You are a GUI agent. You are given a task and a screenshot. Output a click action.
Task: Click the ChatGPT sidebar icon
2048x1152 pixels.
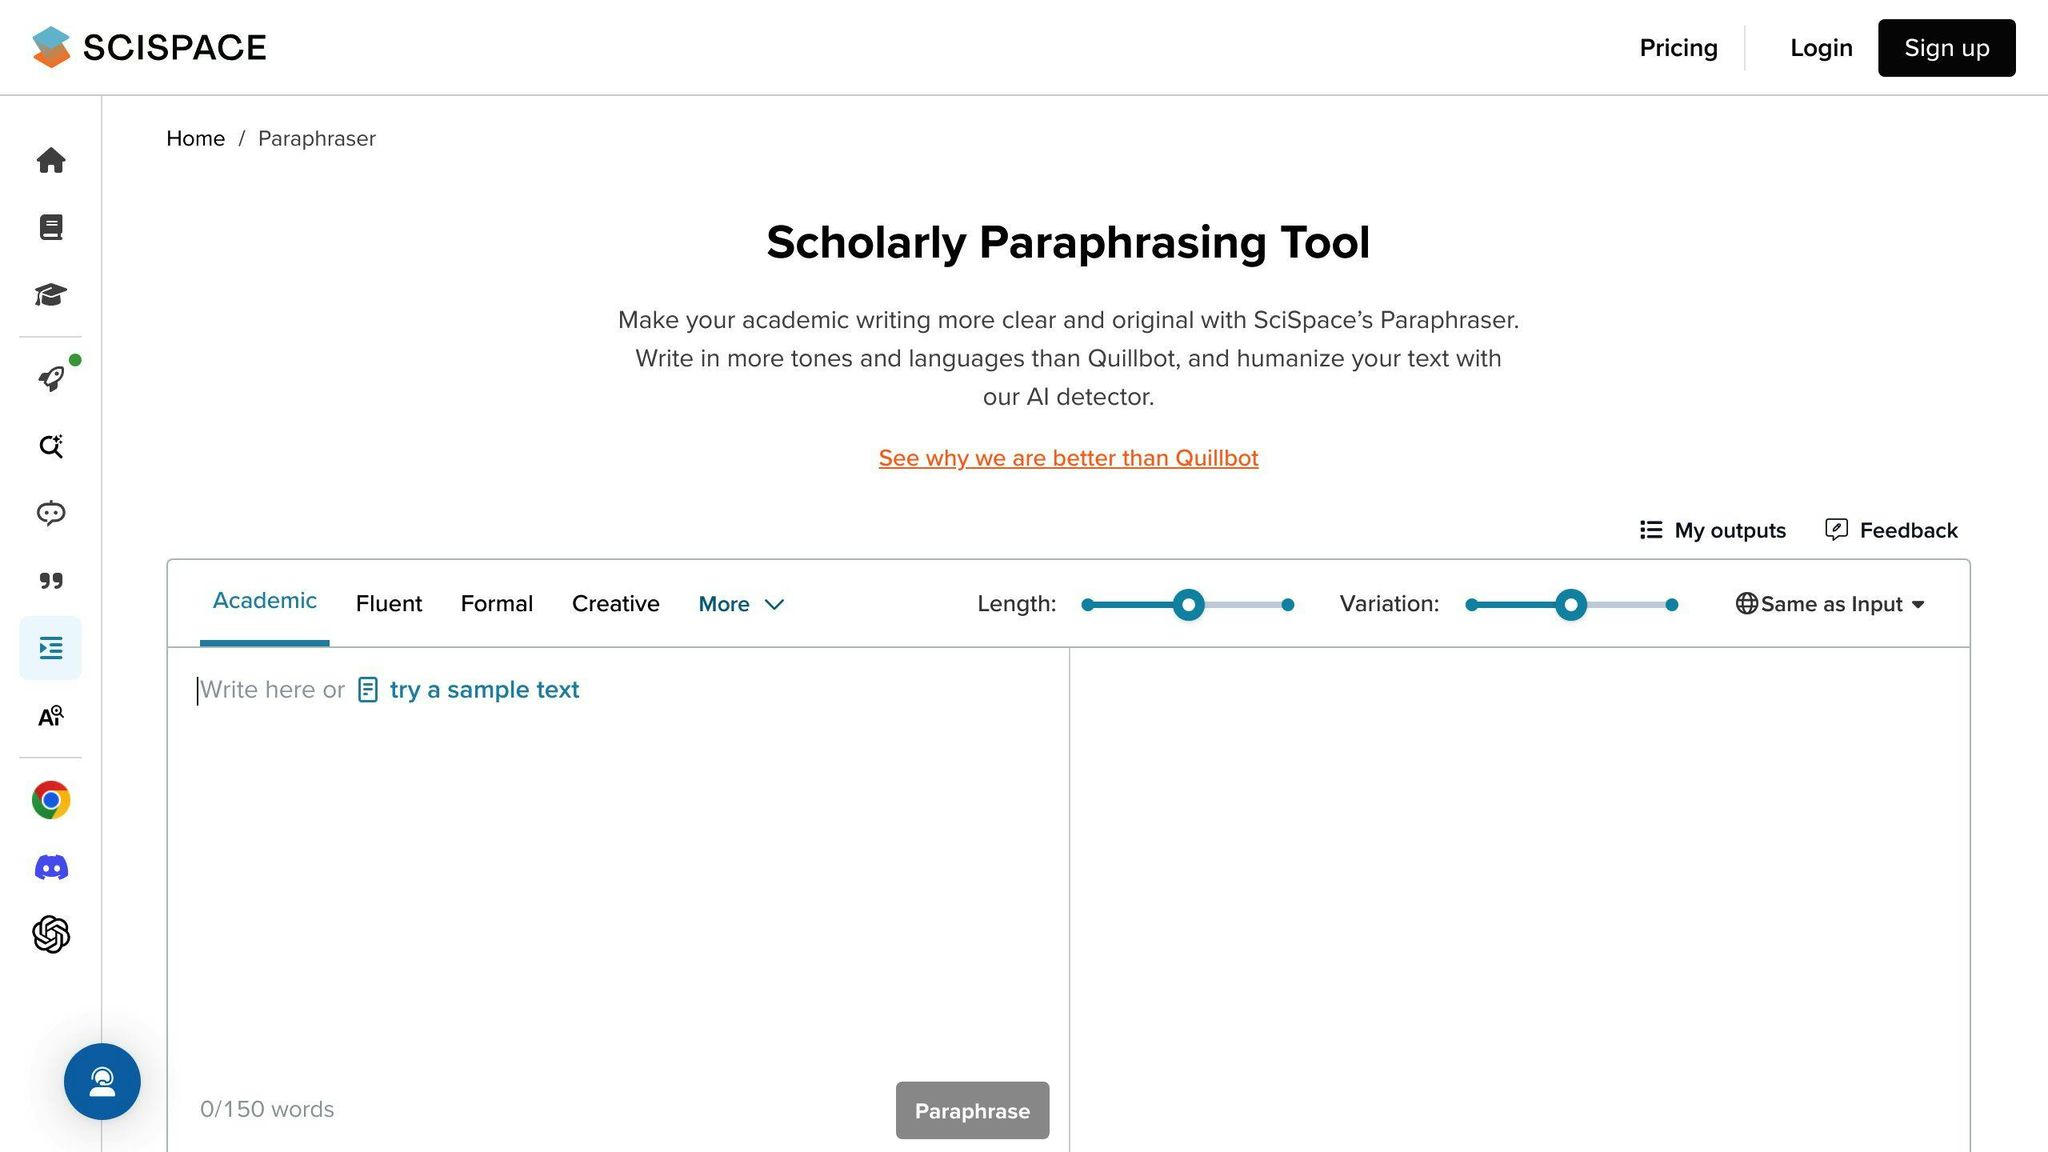pyautogui.click(x=50, y=934)
